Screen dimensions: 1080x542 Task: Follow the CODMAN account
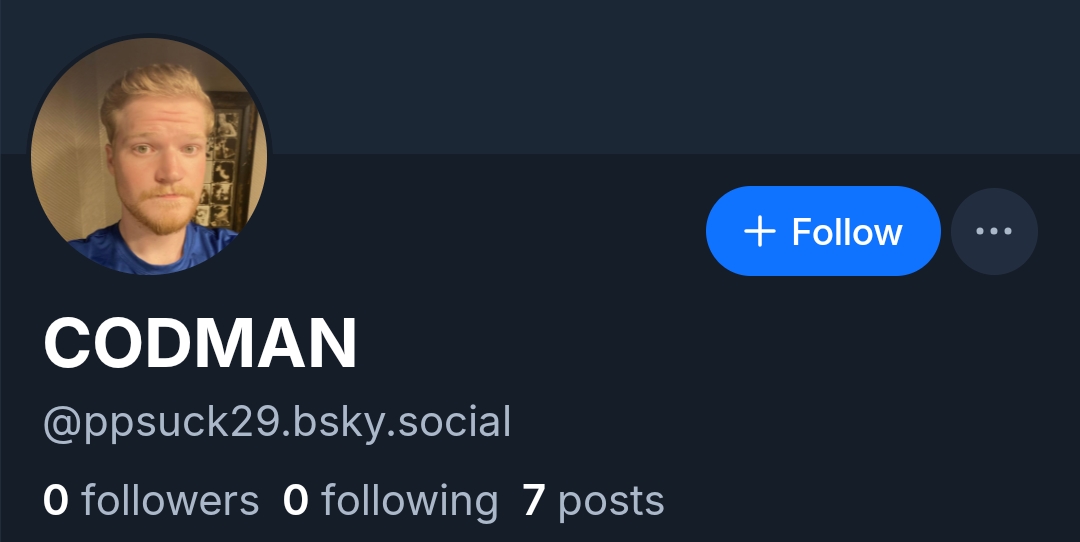(x=823, y=231)
